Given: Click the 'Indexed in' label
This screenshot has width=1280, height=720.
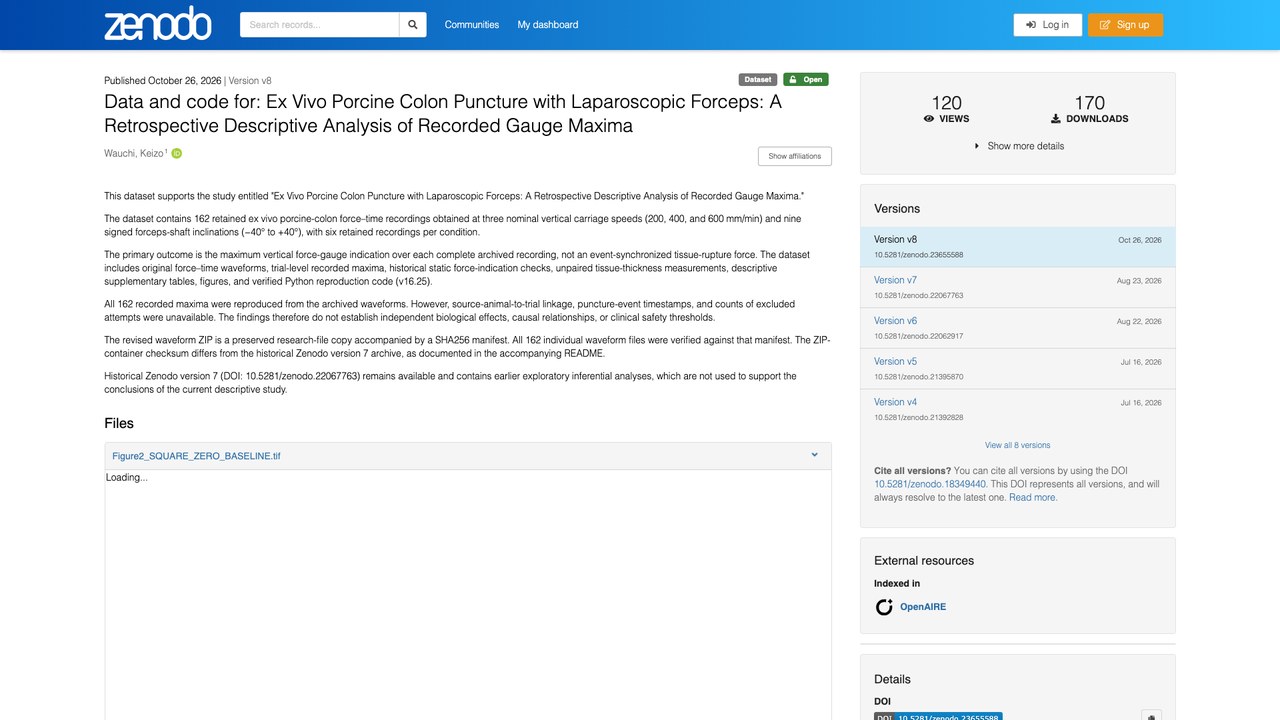Looking at the screenshot, I should (897, 584).
